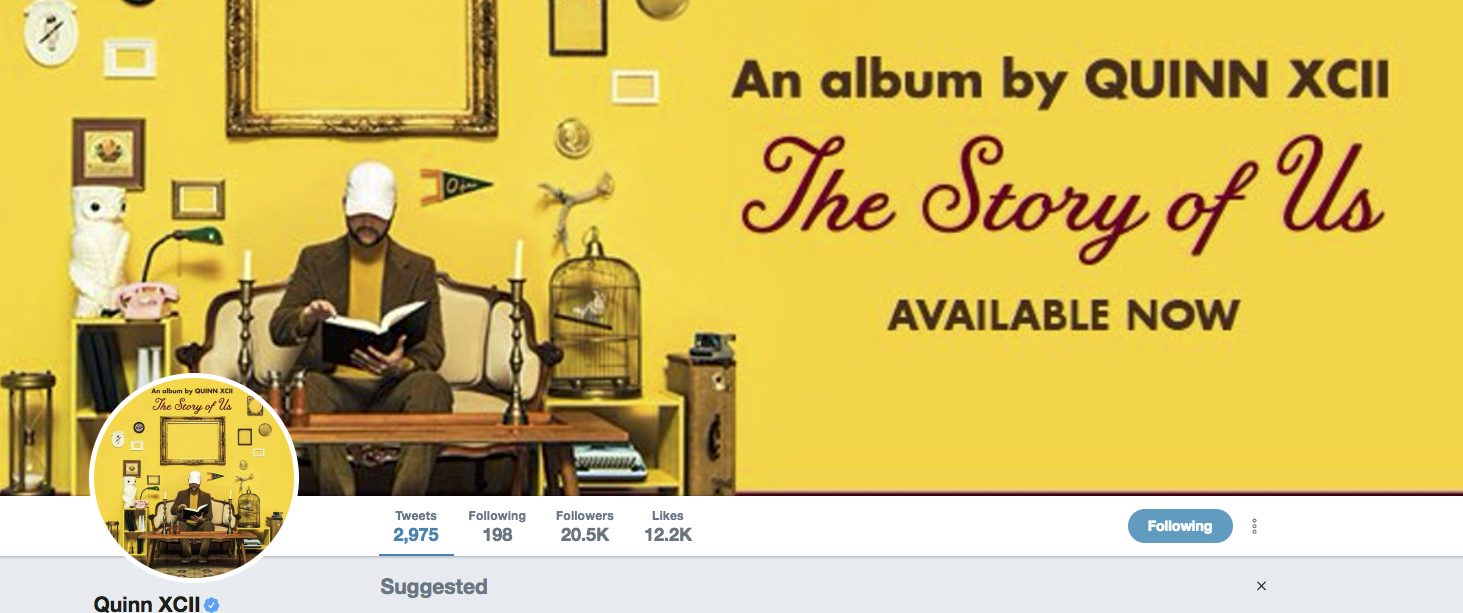Click the hourglass in the header photo
Viewport: 1463px width, 613px height.
[x=29, y=432]
